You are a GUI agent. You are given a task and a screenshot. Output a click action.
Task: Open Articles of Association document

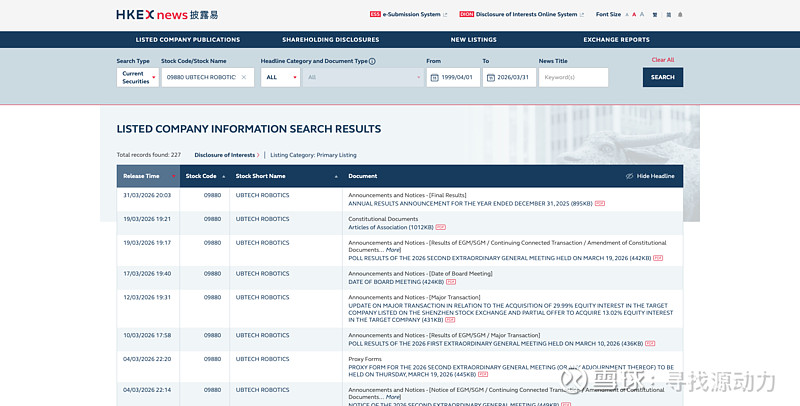391,227
